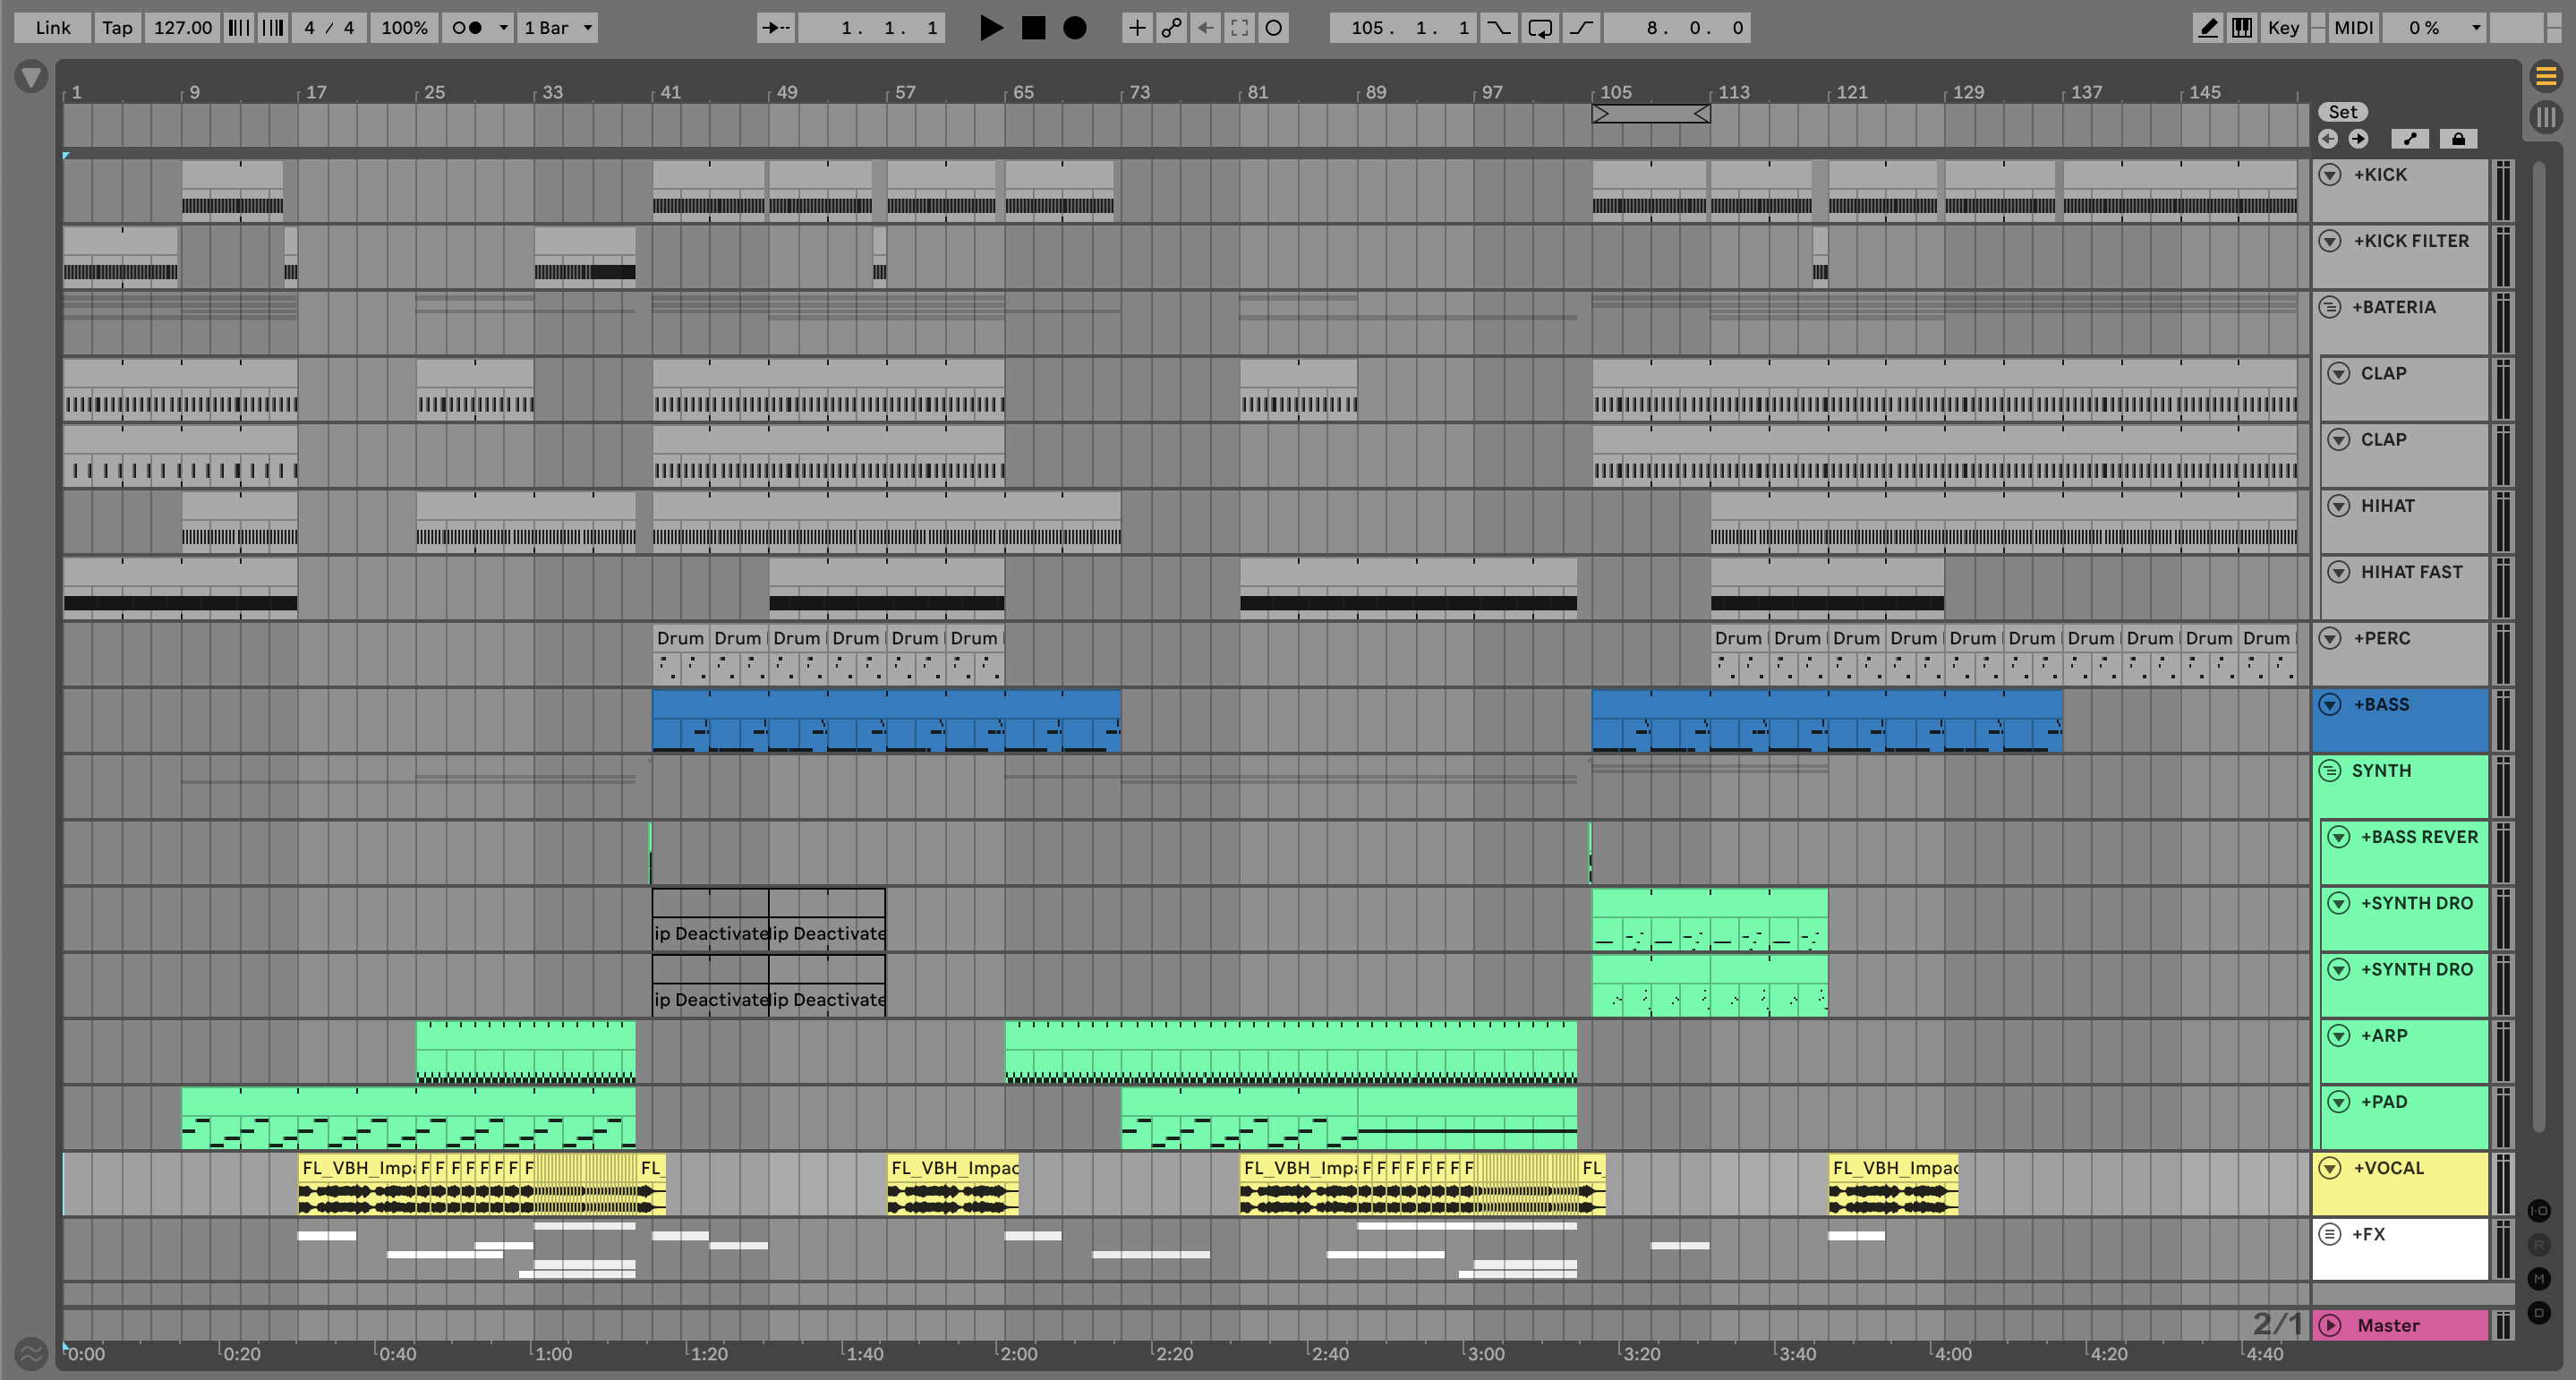The height and width of the screenshot is (1380, 2576).
Task: Click phase nudge down icon
Action: (x=238, y=28)
